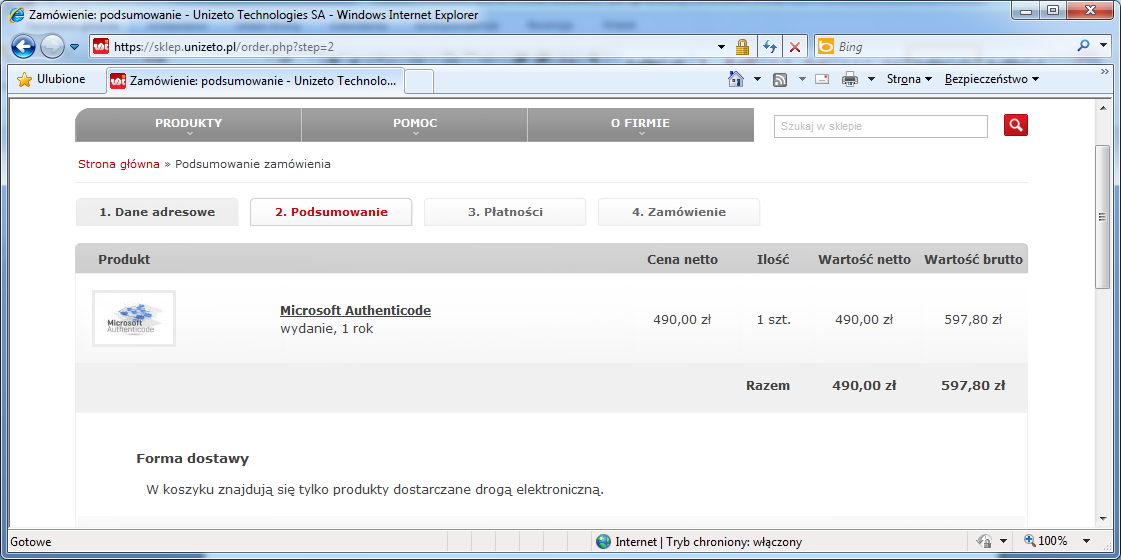Viewport: 1121px width, 560px height.
Task: Click the Internet Explorer title bar icon
Action: tap(17, 14)
